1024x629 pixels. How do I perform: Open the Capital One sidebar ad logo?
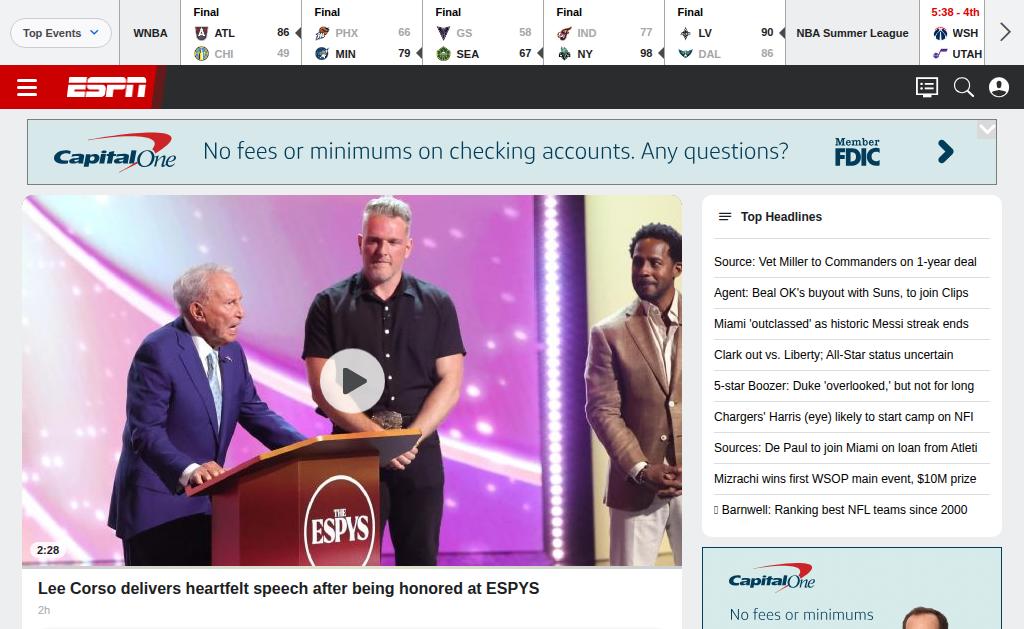[x=771, y=577]
